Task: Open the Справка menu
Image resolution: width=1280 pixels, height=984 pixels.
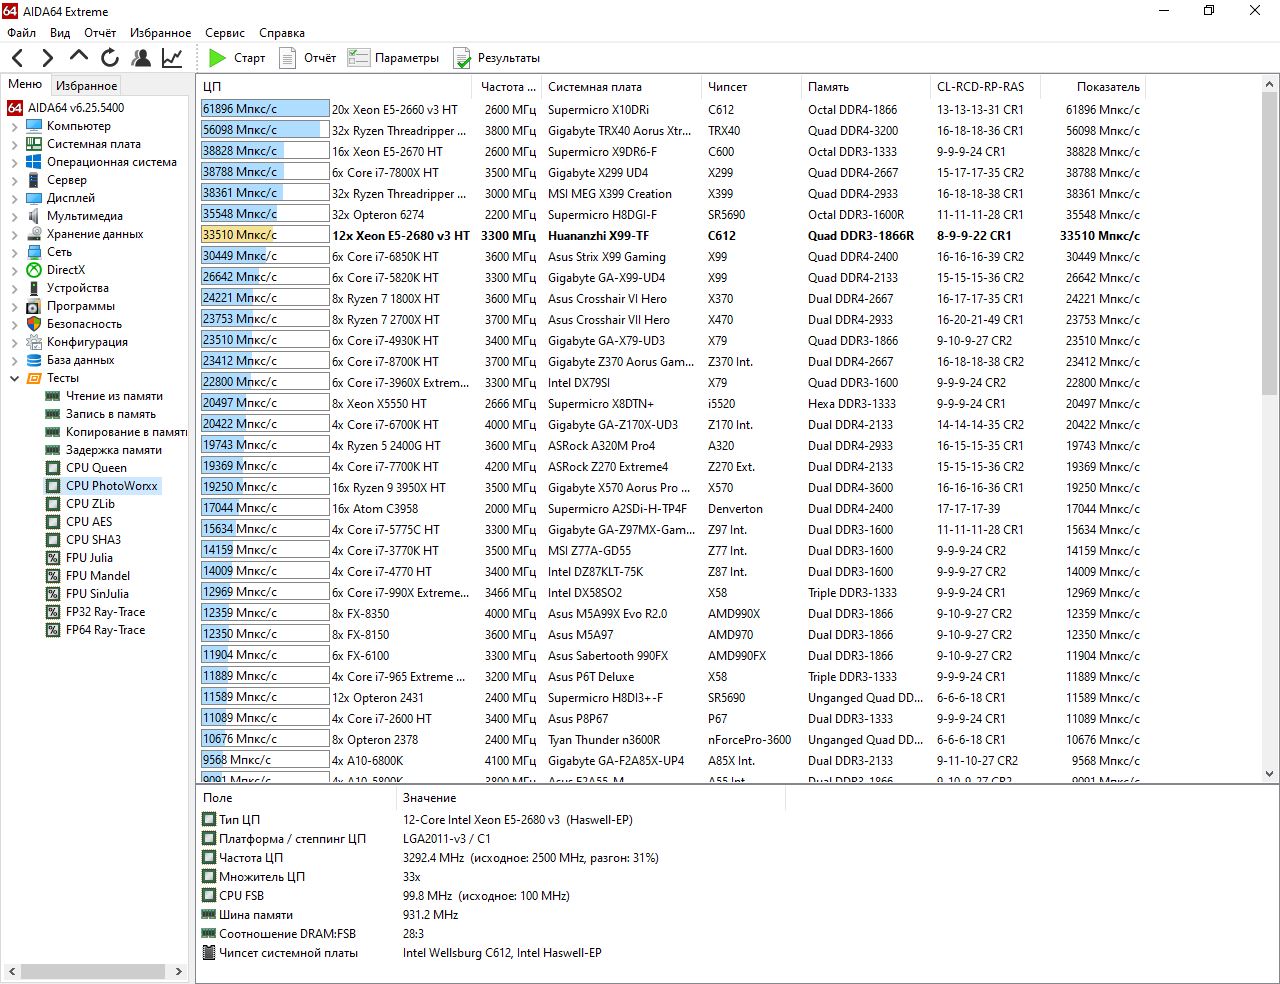Action: (x=282, y=33)
